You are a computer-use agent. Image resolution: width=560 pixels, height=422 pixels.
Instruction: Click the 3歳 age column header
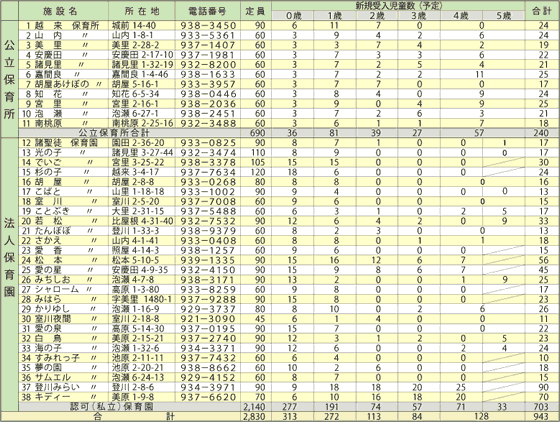[x=419, y=16]
